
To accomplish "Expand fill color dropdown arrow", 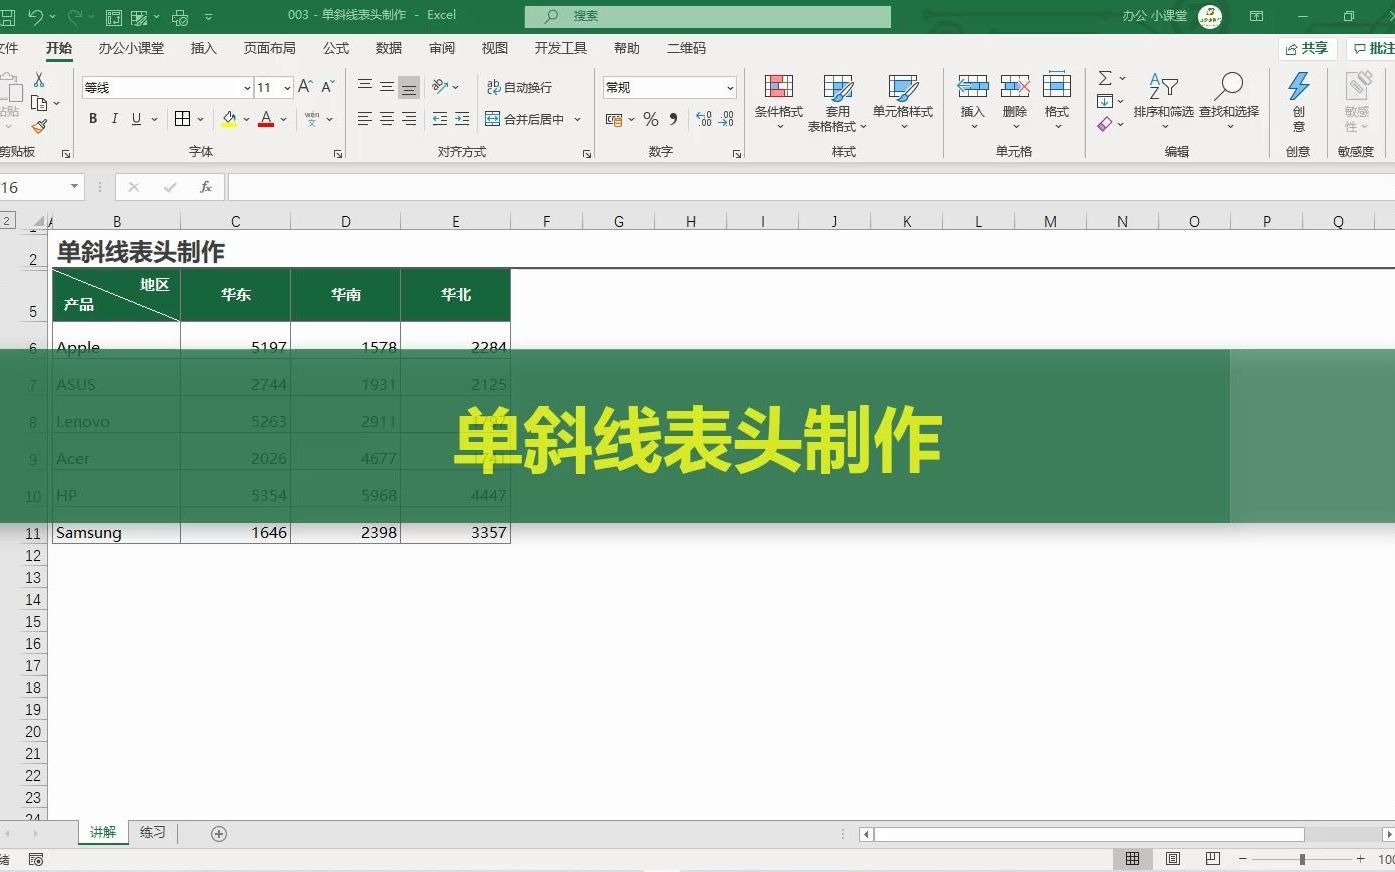I will pos(246,119).
